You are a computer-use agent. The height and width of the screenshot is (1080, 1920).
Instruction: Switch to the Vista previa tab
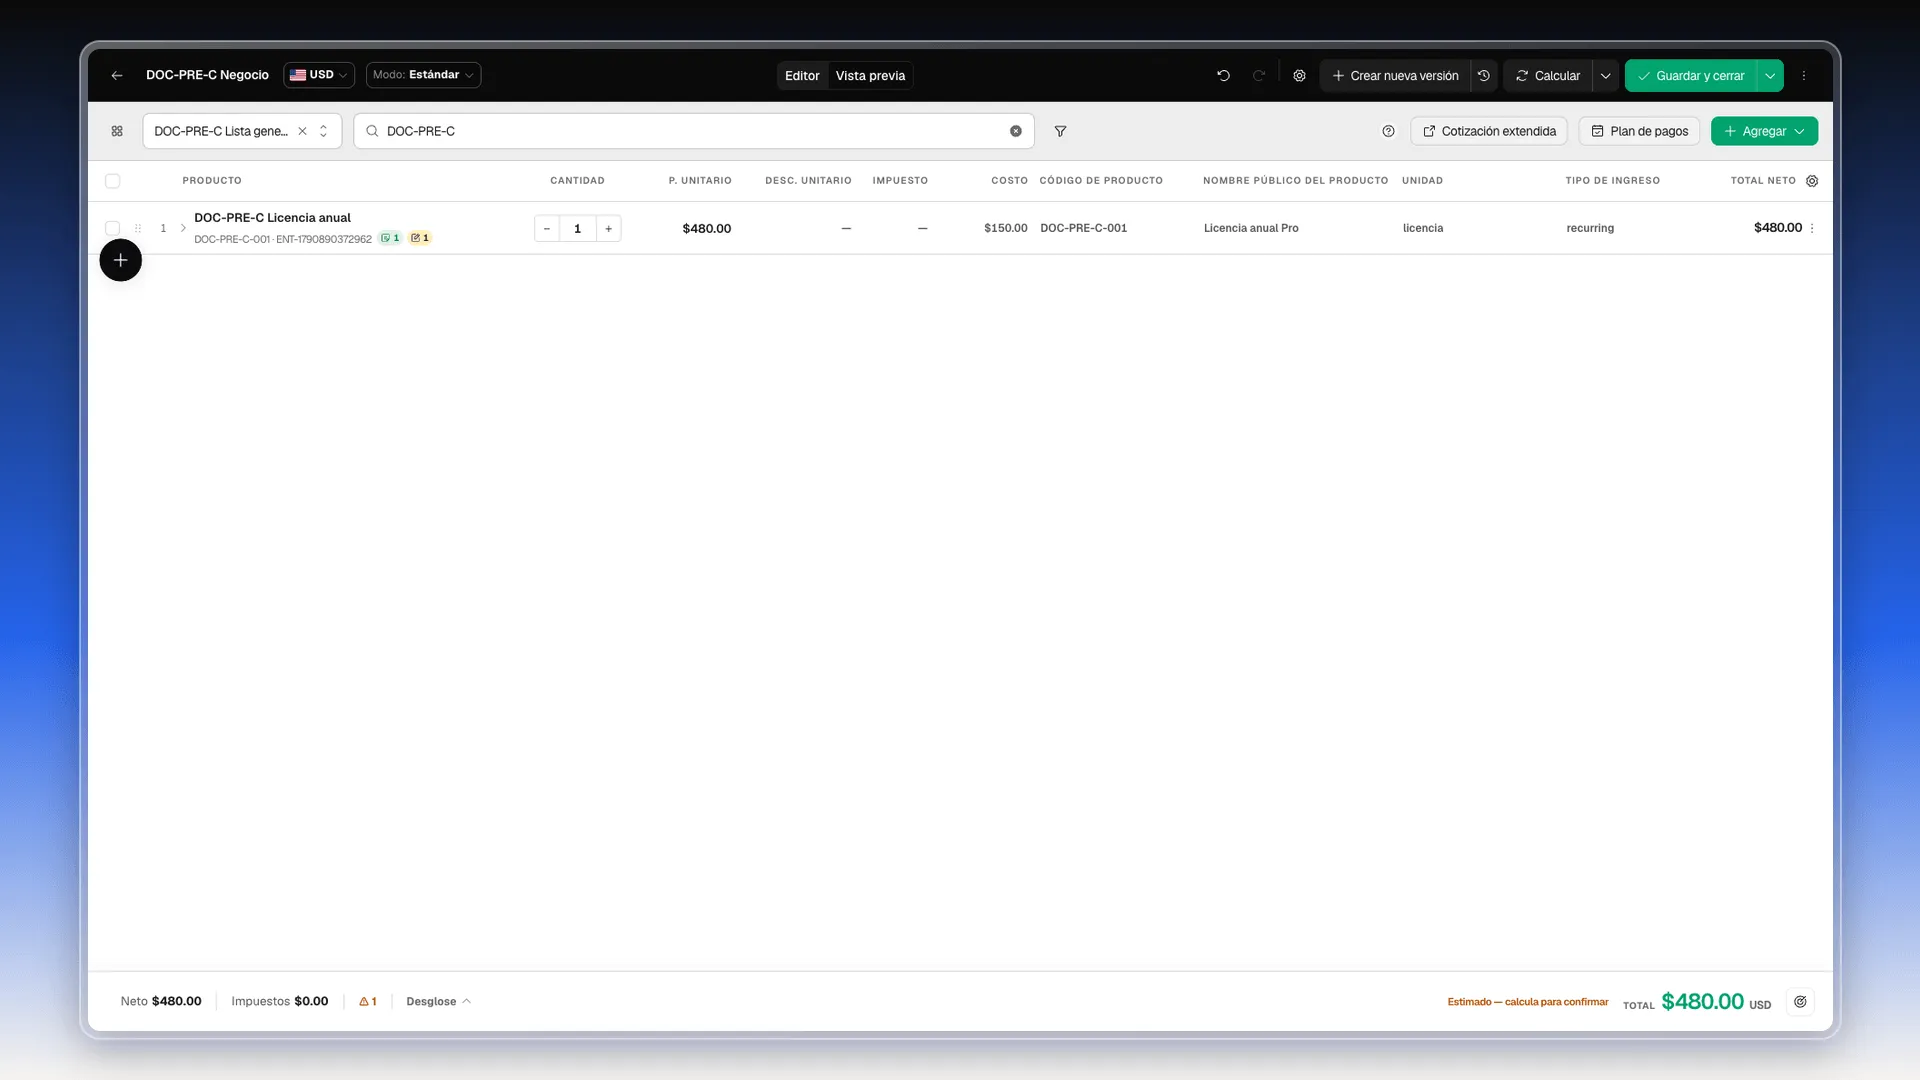tap(870, 76)
